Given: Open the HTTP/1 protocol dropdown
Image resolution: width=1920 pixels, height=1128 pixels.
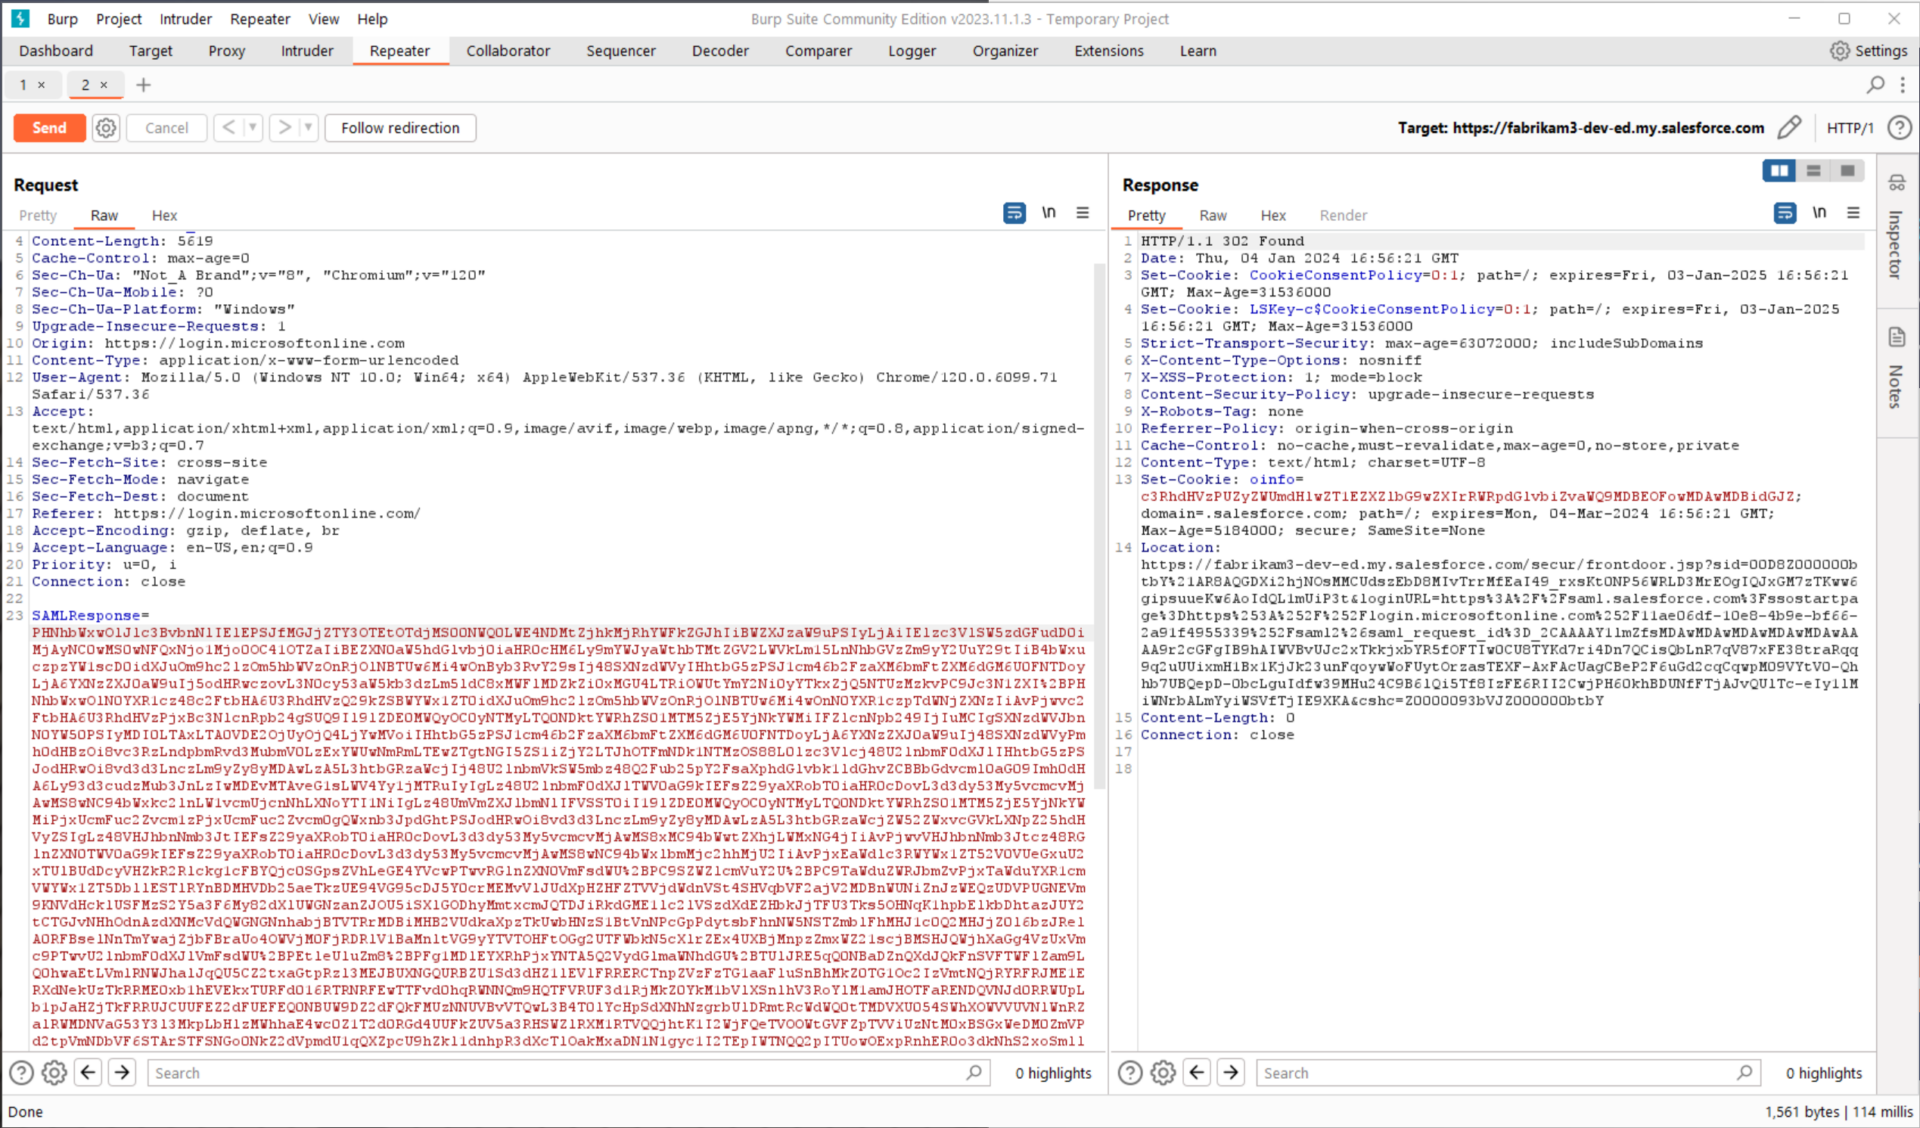Looking at the screenshot, I should (1850, 128).
